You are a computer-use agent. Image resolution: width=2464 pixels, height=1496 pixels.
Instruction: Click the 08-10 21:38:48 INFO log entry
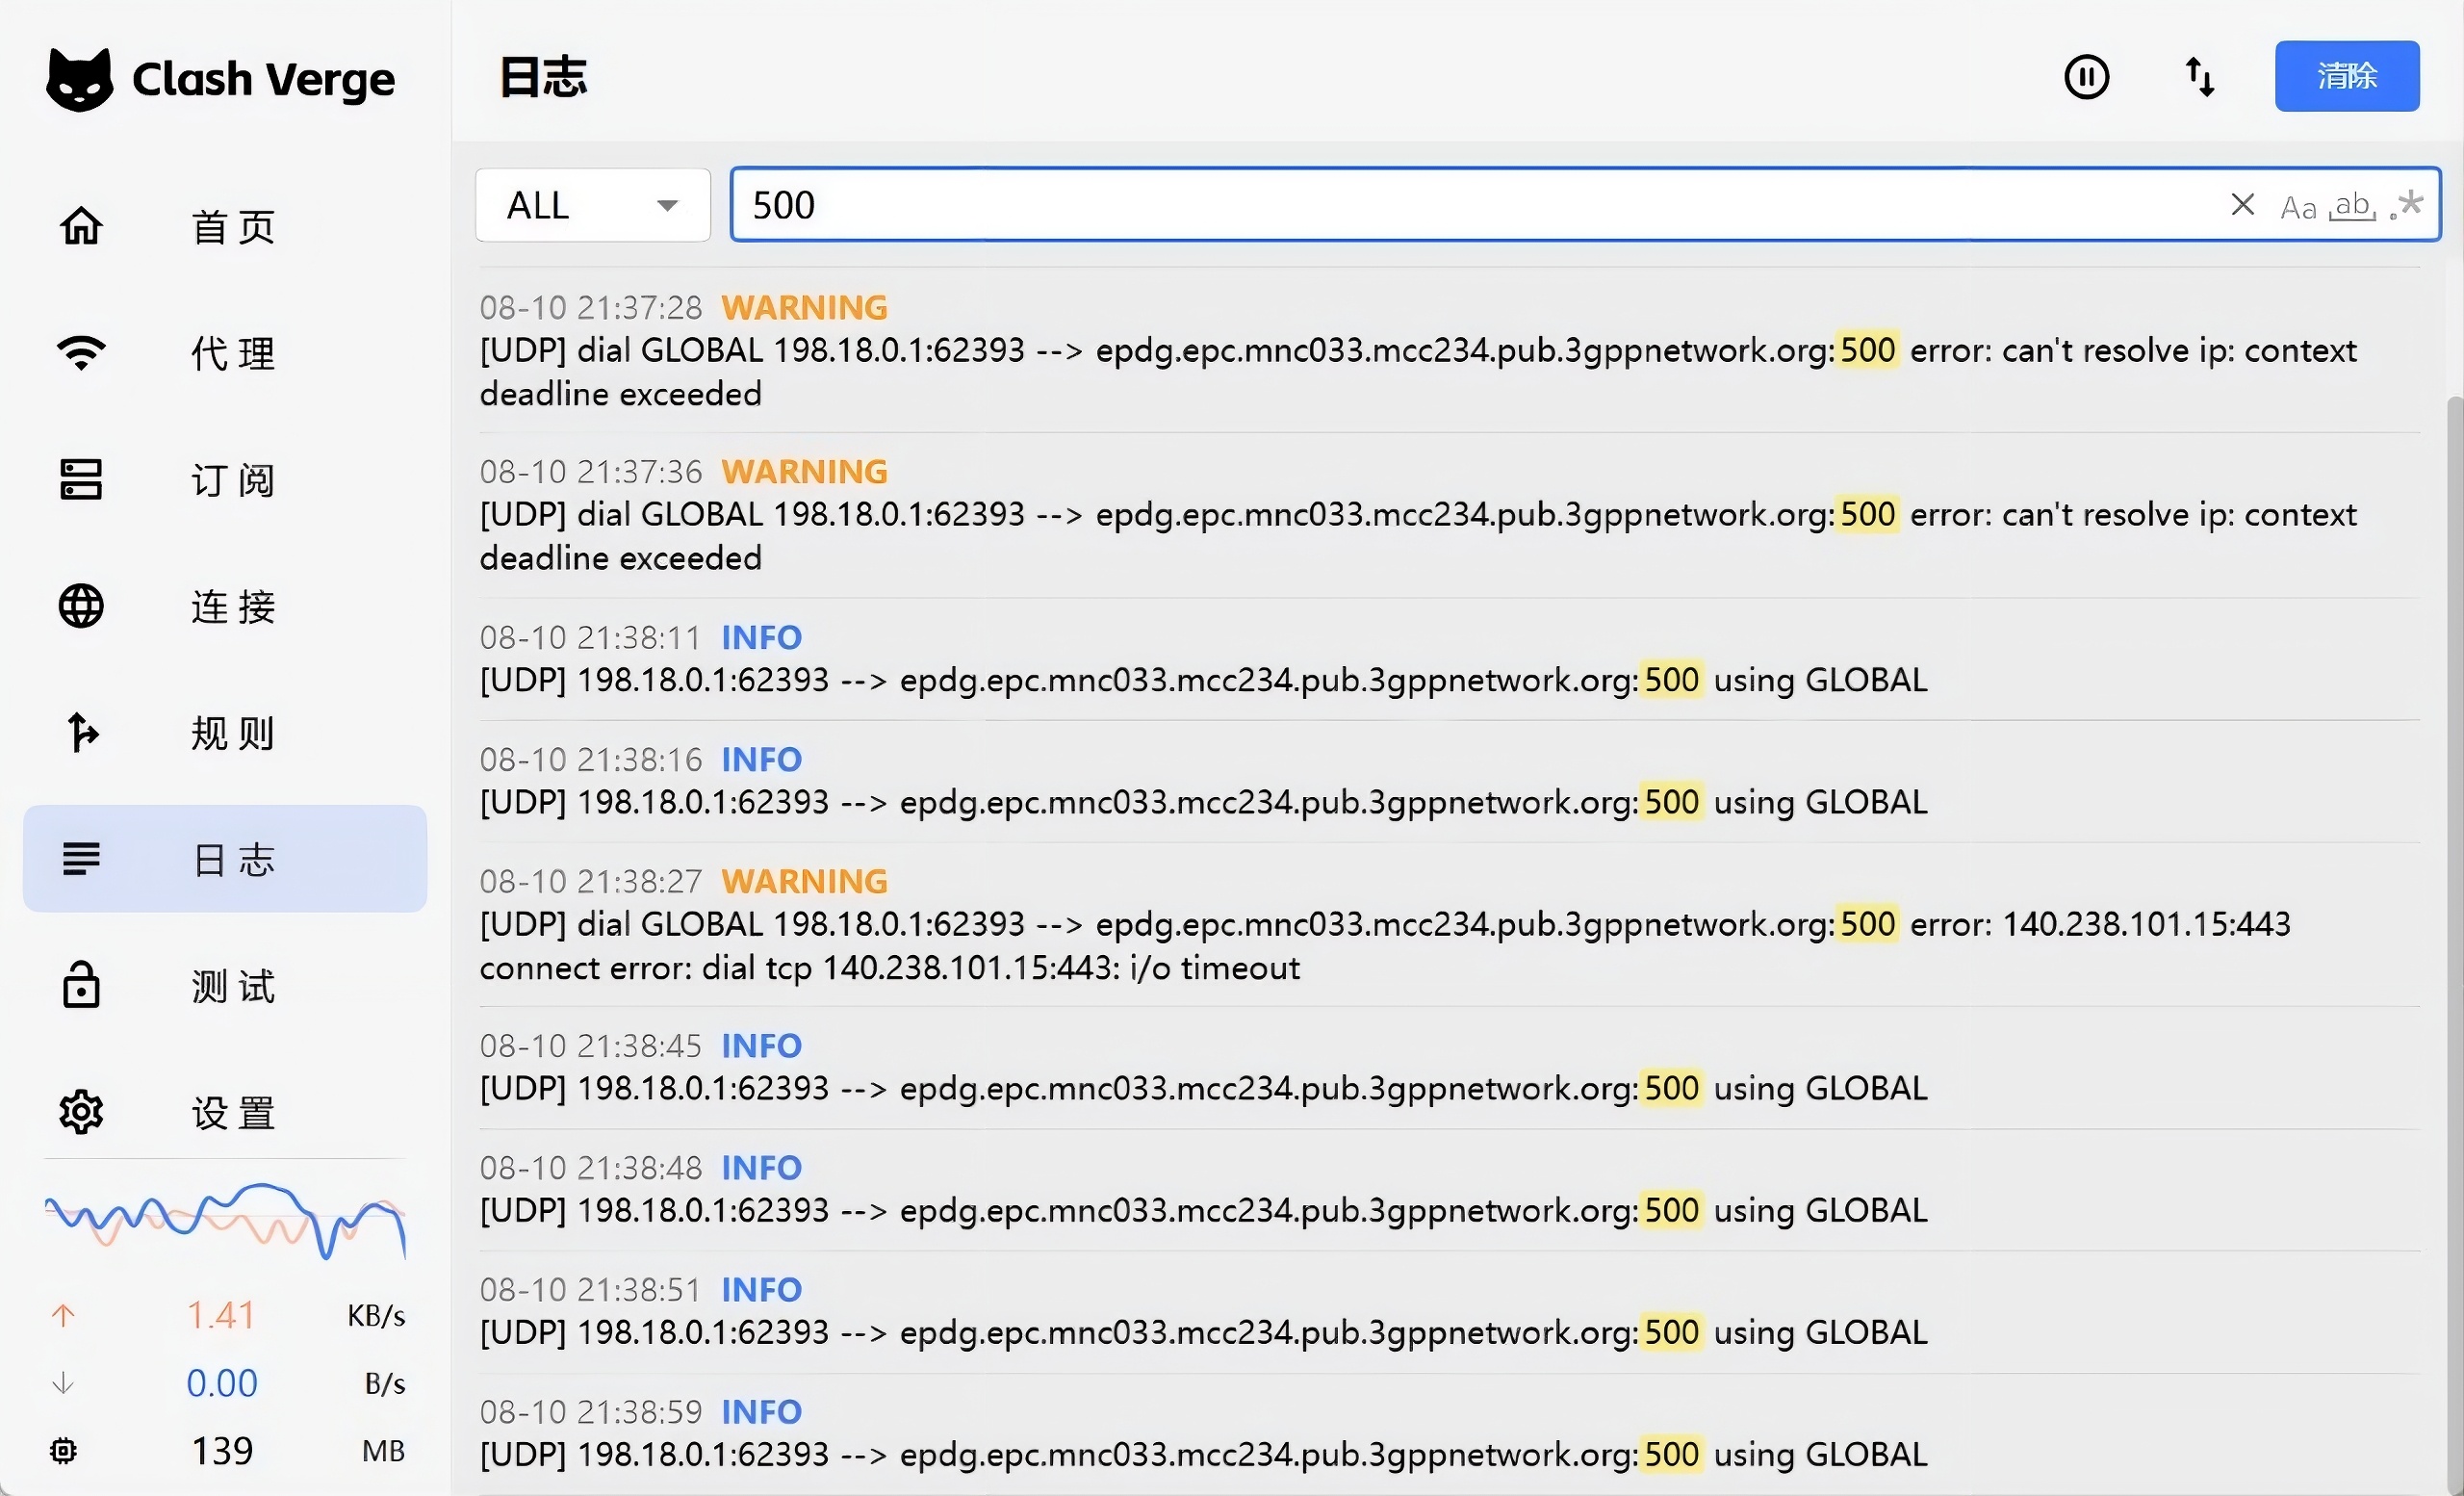(1449, 1189)
